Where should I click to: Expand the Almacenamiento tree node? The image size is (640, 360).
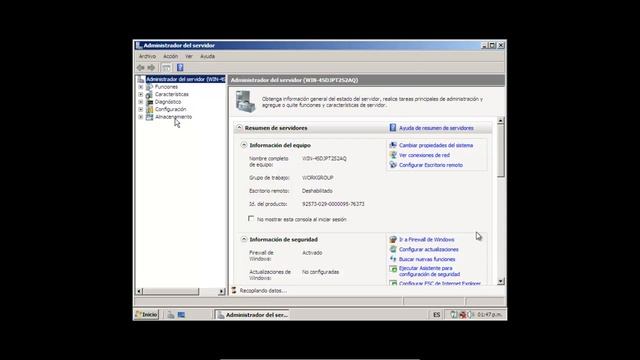coord(141,117)
